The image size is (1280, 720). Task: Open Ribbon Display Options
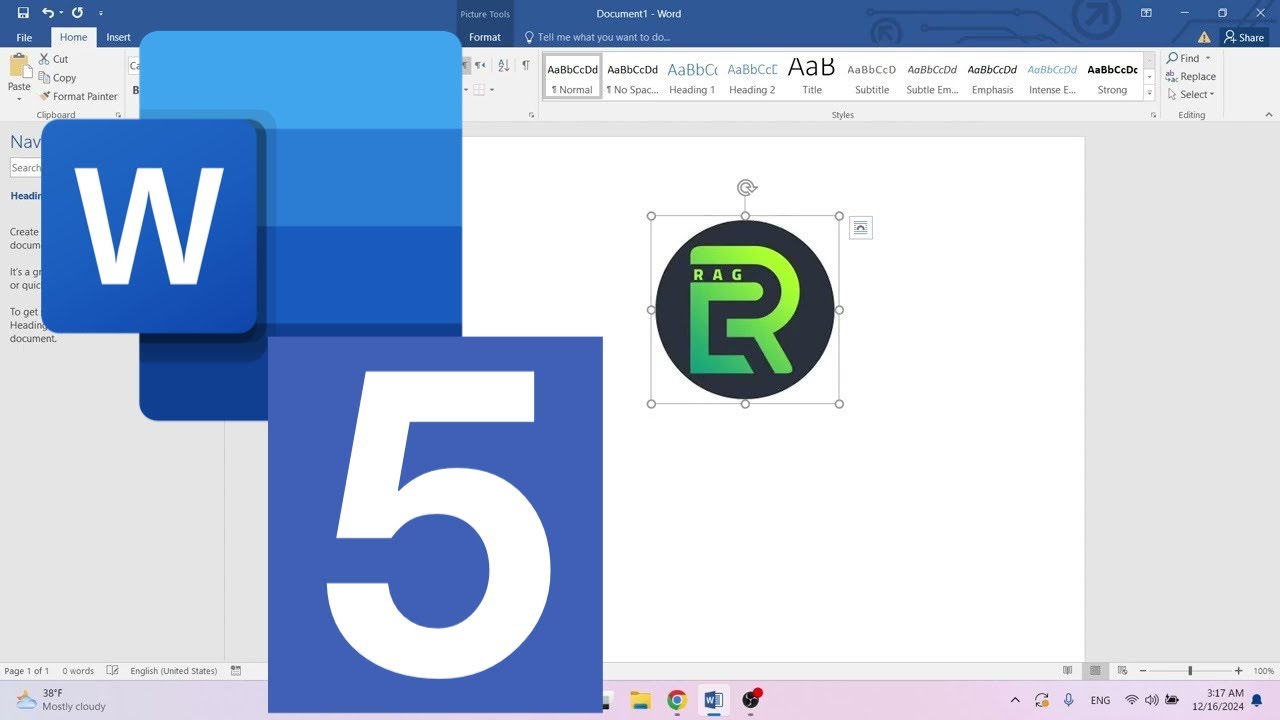[x=1146, y=13]
